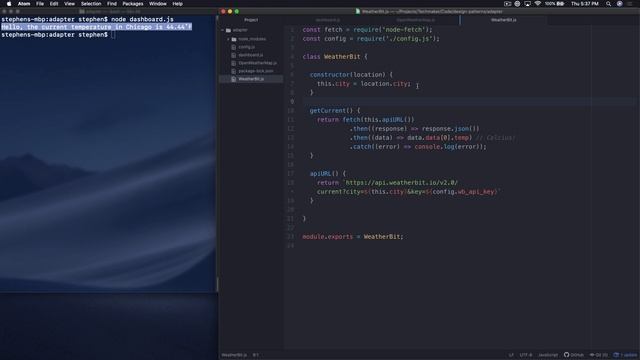
Task: Open the Help menu
Action: point(178,4)
